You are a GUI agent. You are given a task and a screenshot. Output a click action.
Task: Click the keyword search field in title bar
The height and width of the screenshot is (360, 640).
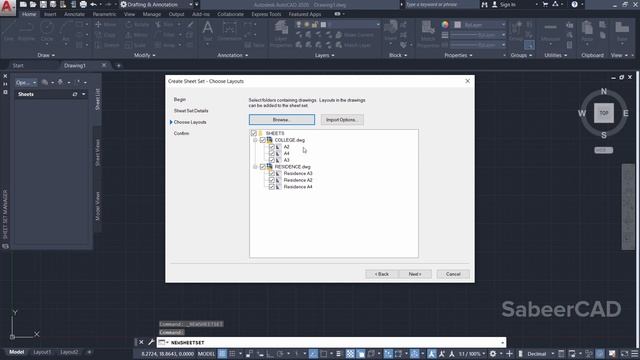coord(441,4)
